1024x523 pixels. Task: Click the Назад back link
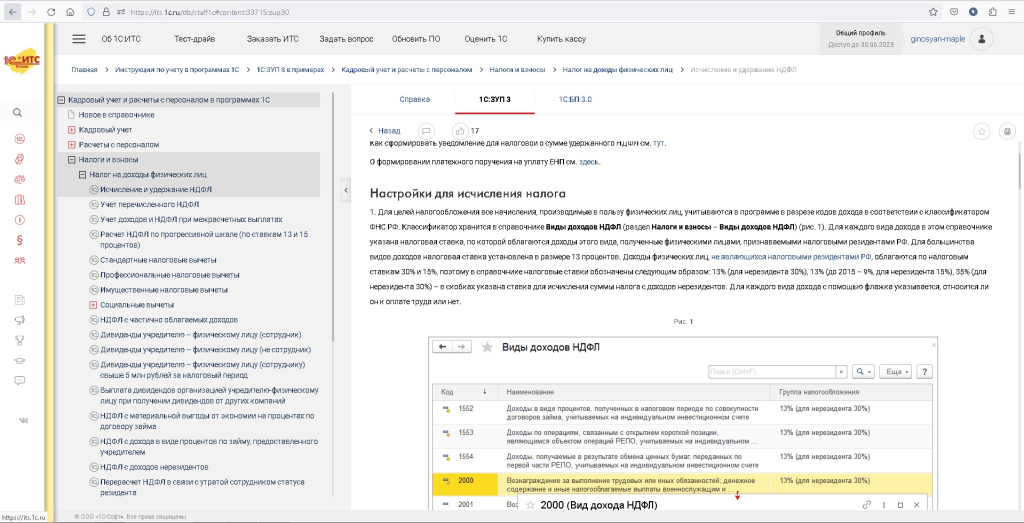click(x=385, y=131)
